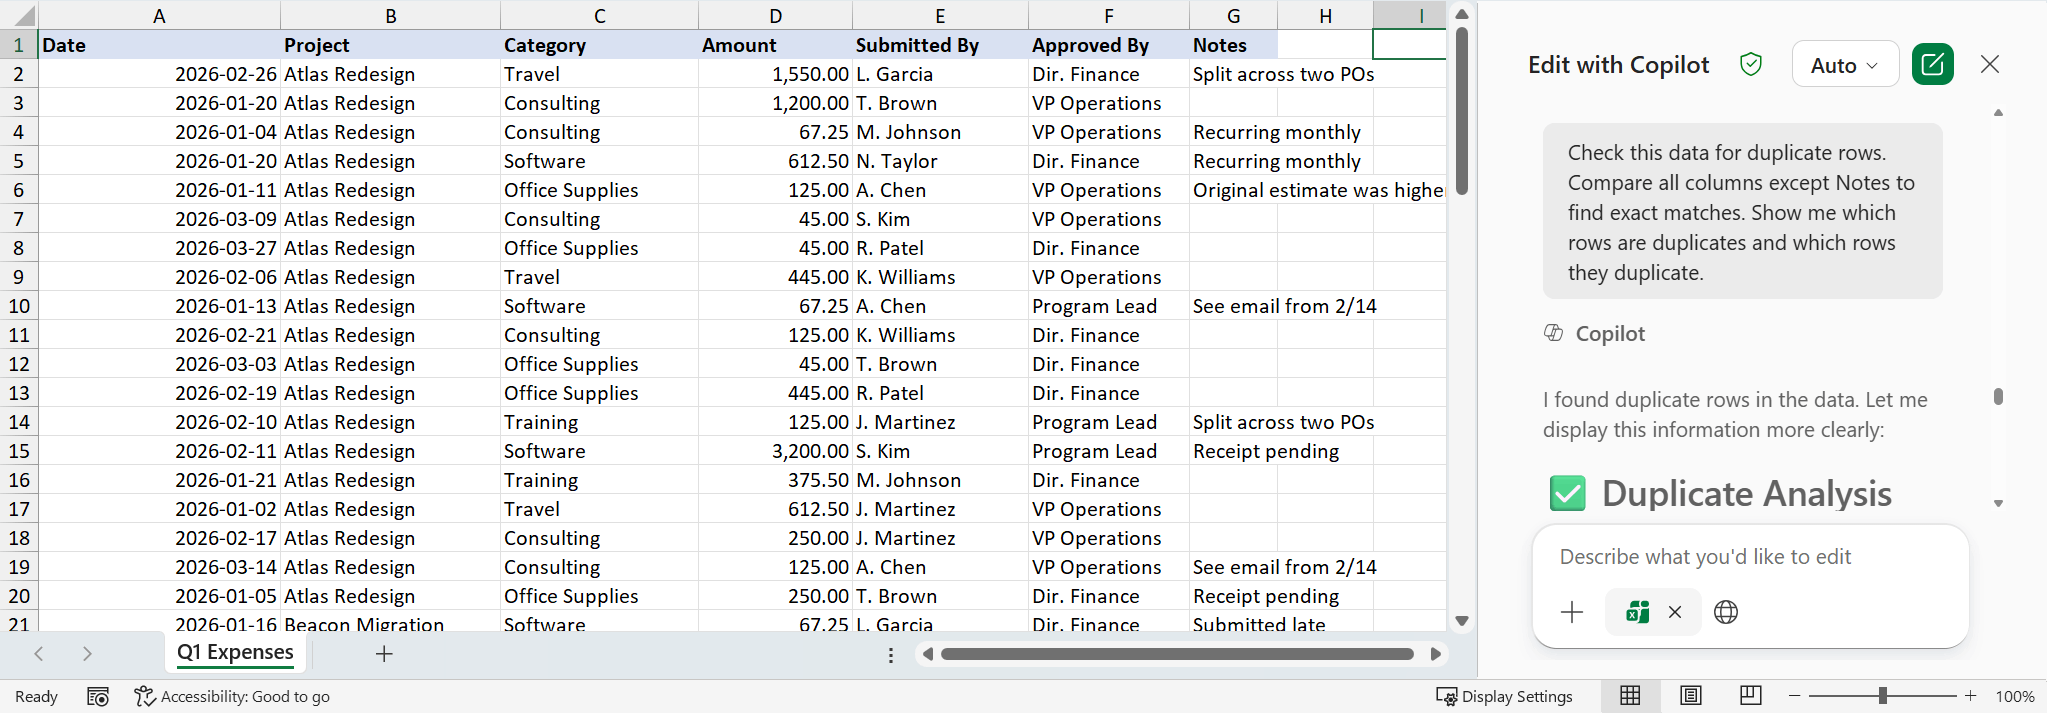Select the 'Original estimate was highe' note cell
The image size is (2047, 713).
1317,190
